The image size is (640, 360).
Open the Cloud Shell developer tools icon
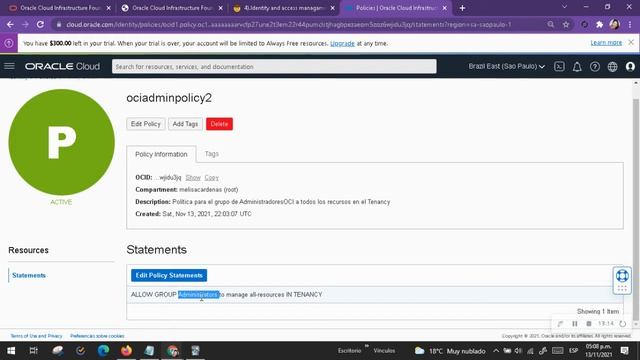559,67
